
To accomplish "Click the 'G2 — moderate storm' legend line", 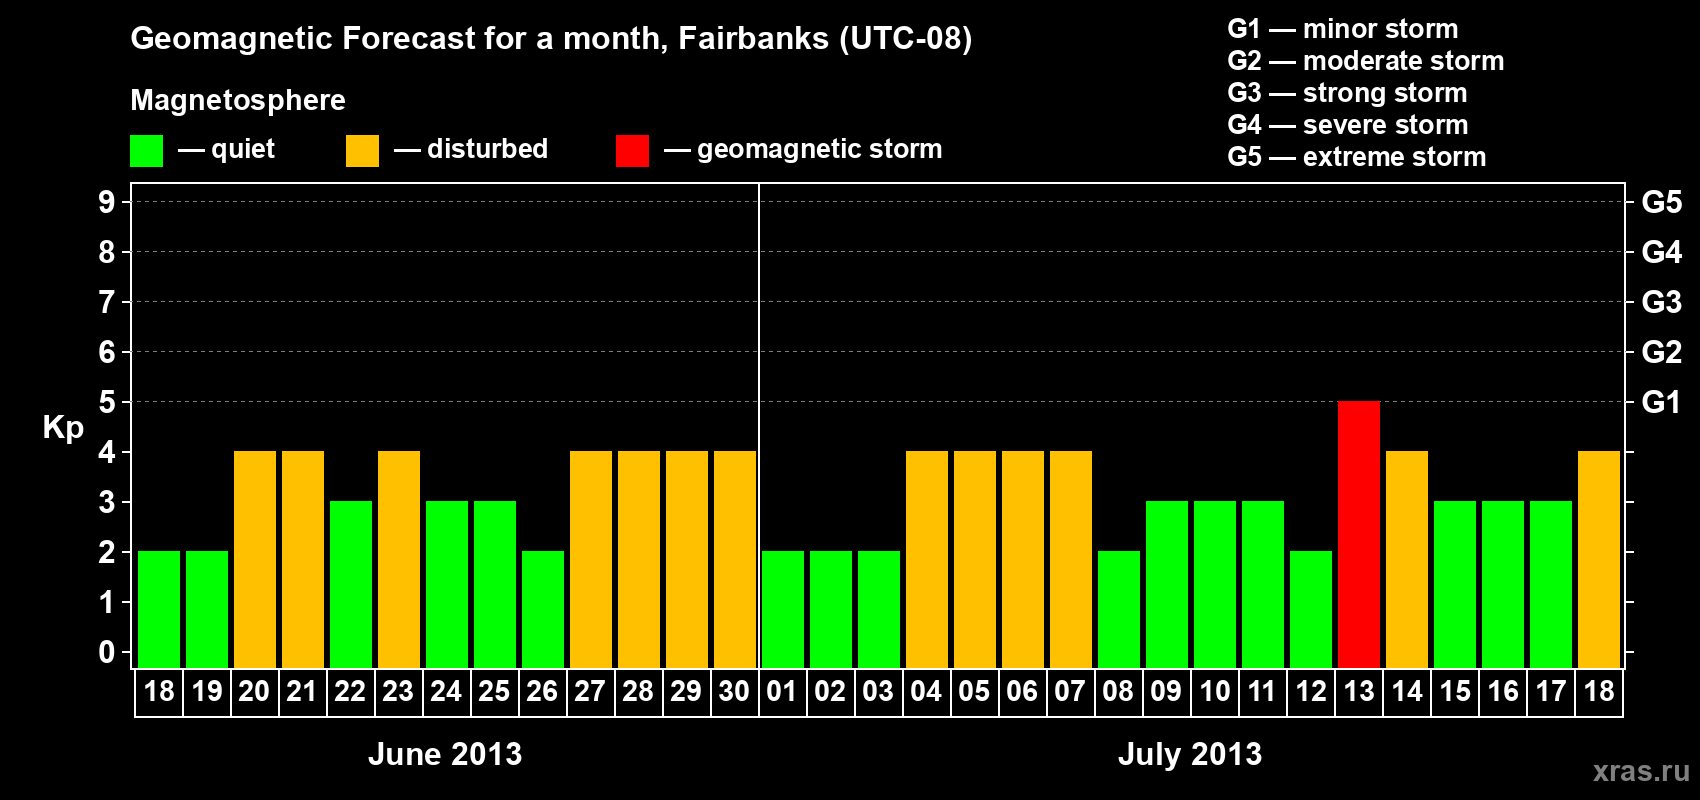I will coord(1366,61).
